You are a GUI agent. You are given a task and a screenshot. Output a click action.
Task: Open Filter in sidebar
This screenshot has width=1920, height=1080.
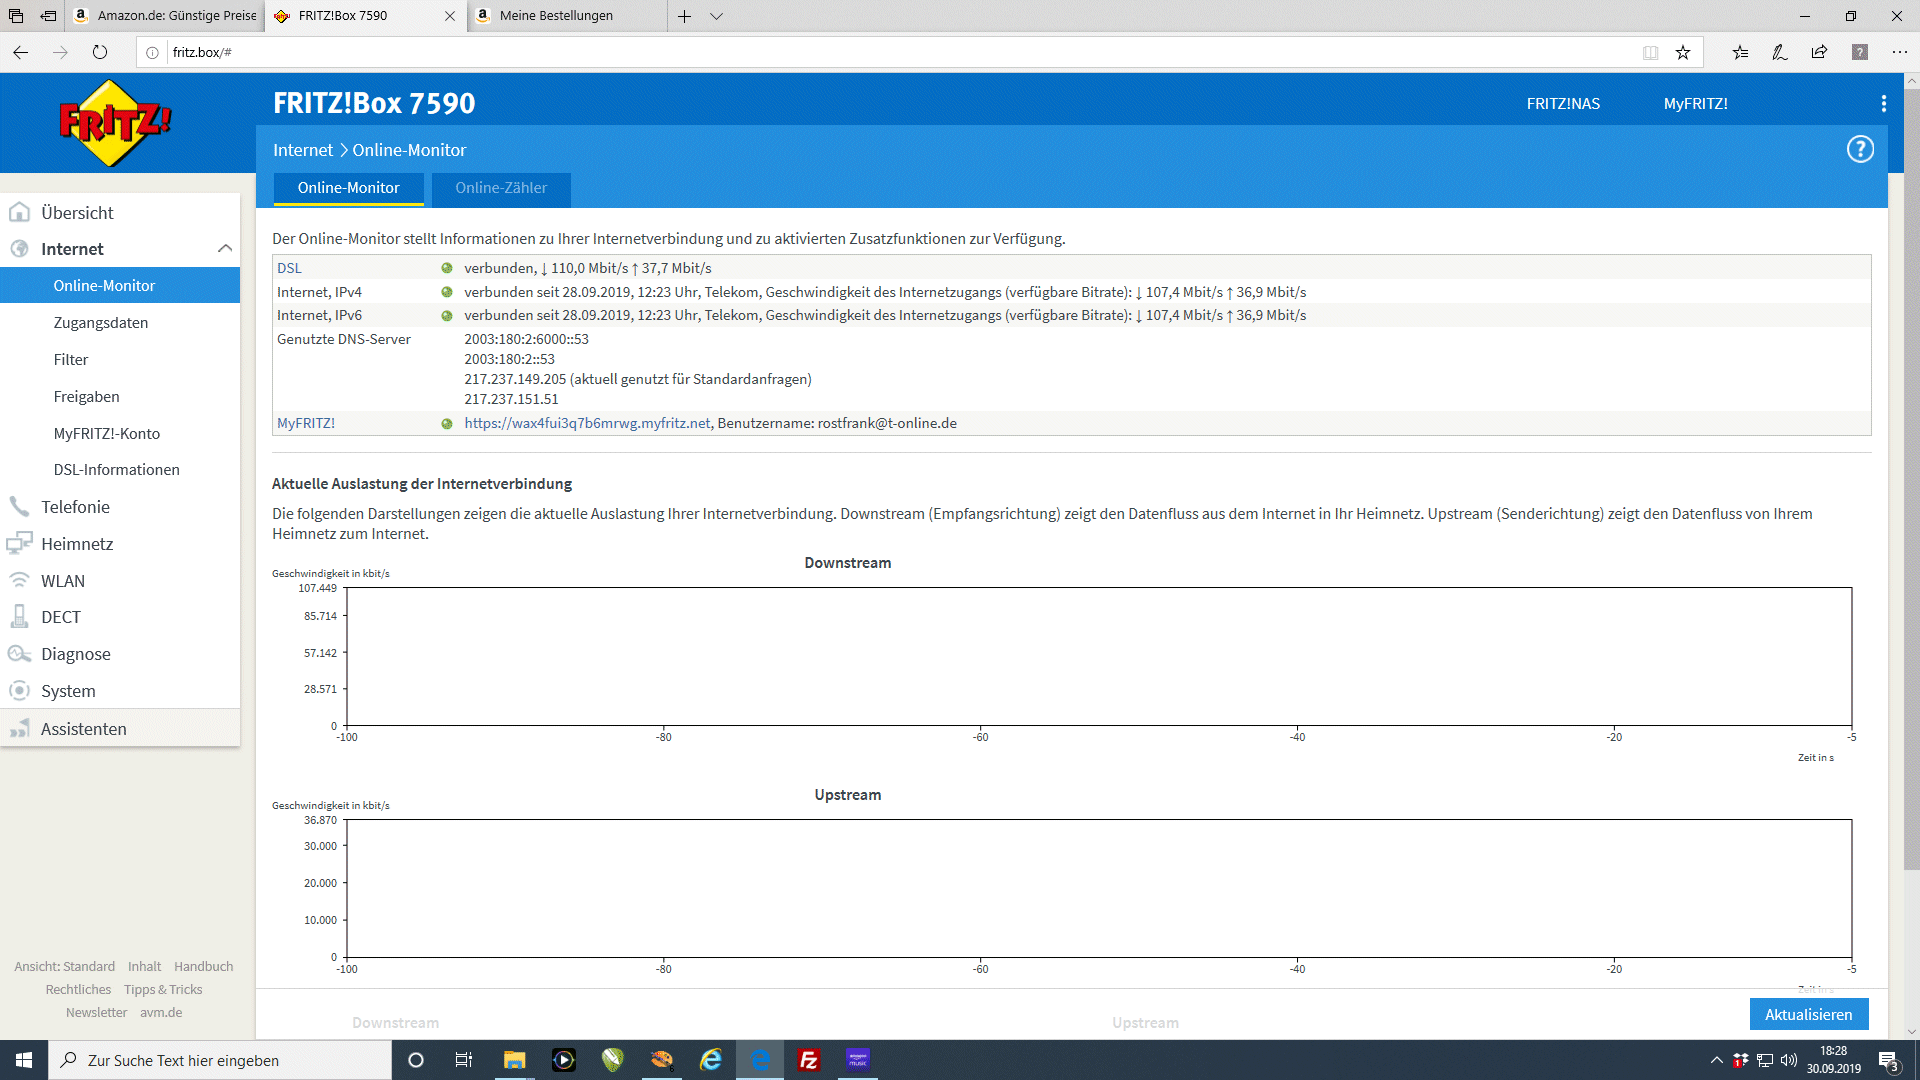point(71,360)
